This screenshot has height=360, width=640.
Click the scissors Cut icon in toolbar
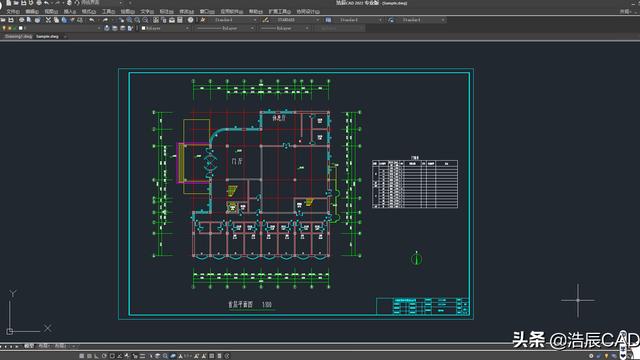pos(48,20)
